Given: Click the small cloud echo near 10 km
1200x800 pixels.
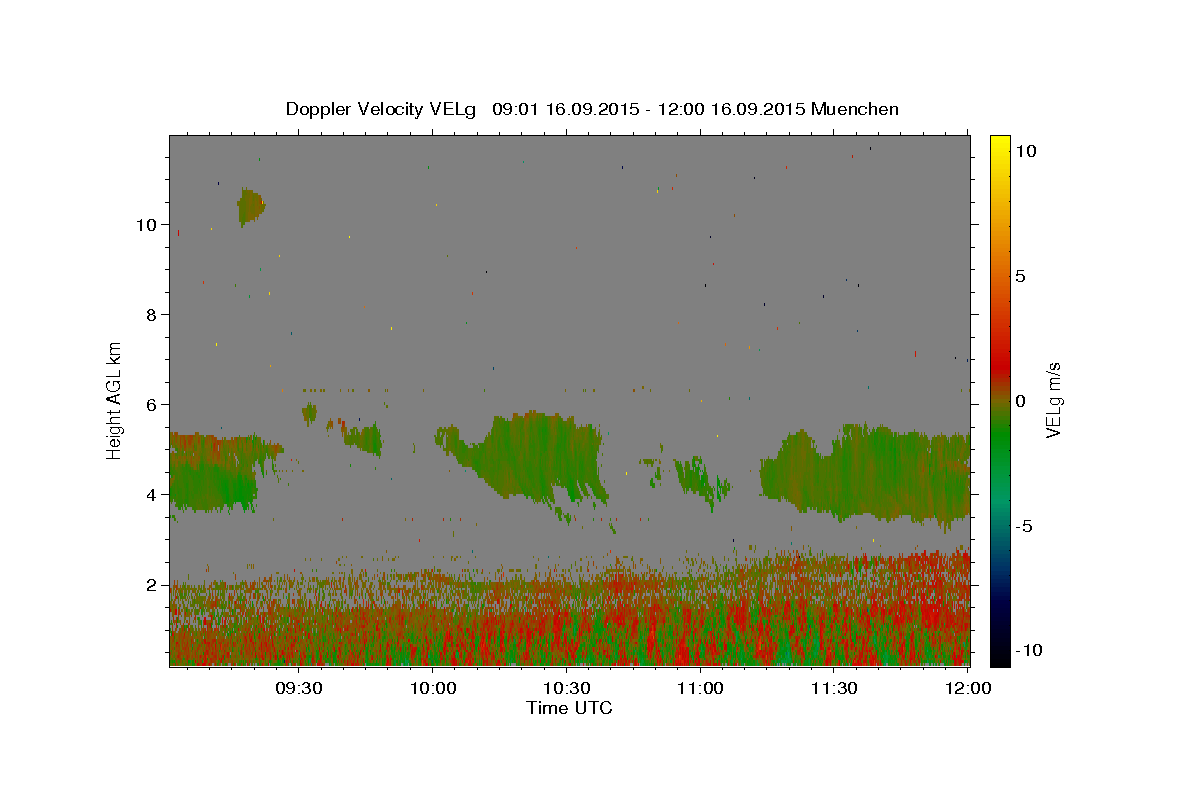Looking at the screenshot, I should click(x=250, y=207).
